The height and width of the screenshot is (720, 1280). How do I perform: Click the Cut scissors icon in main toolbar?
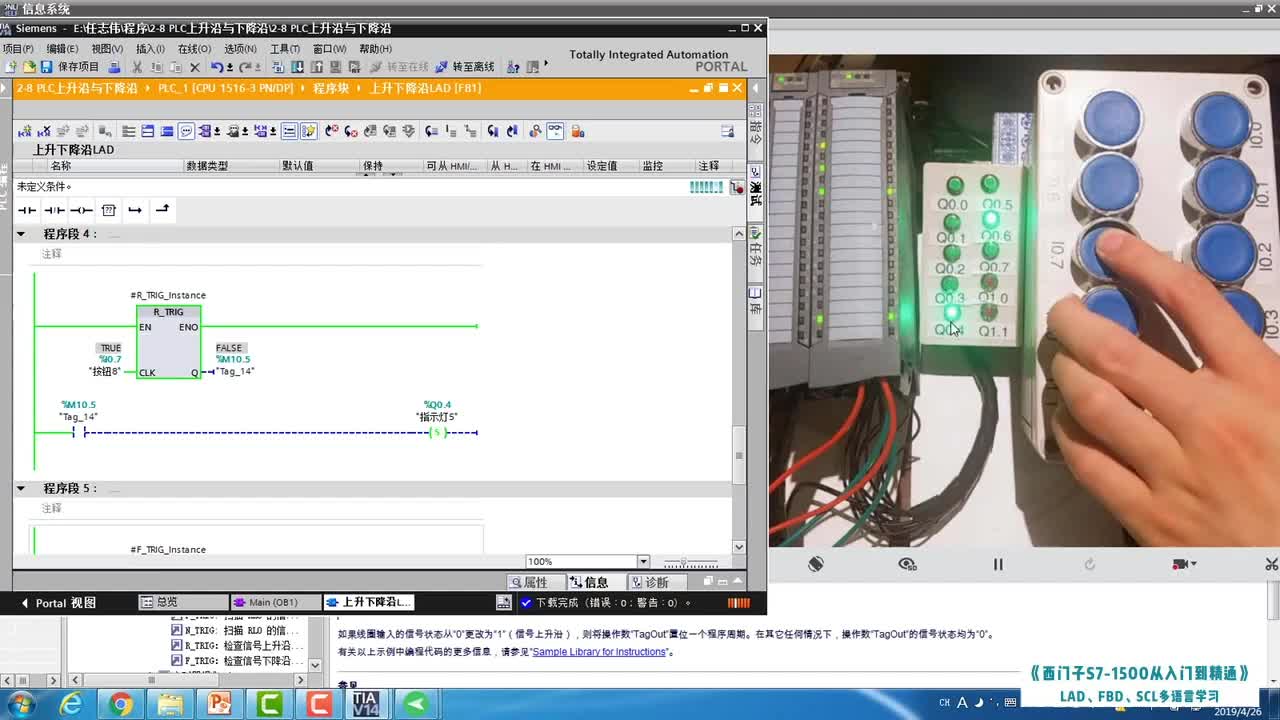(x=137, y=67)
